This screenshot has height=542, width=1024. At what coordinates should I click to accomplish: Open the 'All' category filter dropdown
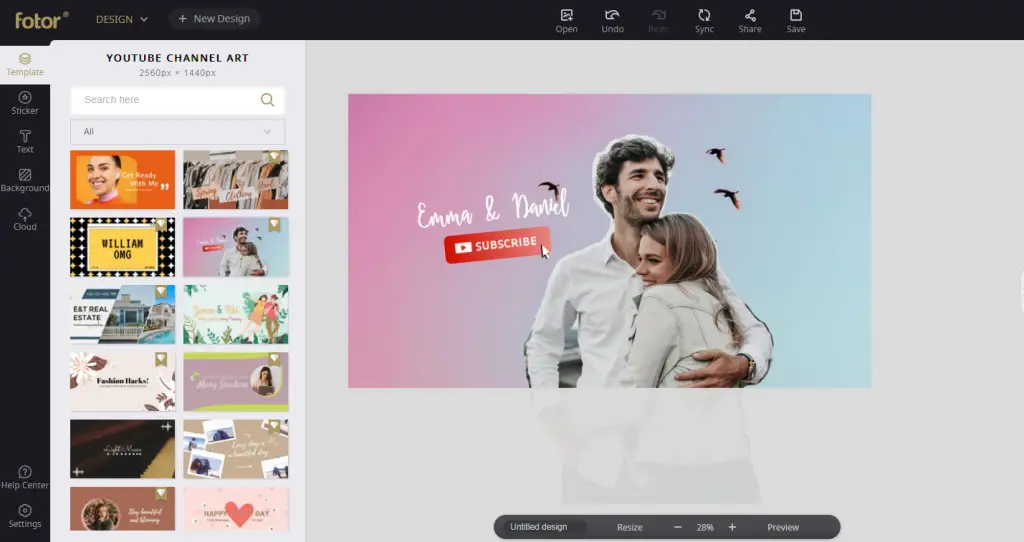[x=177, y=132]
